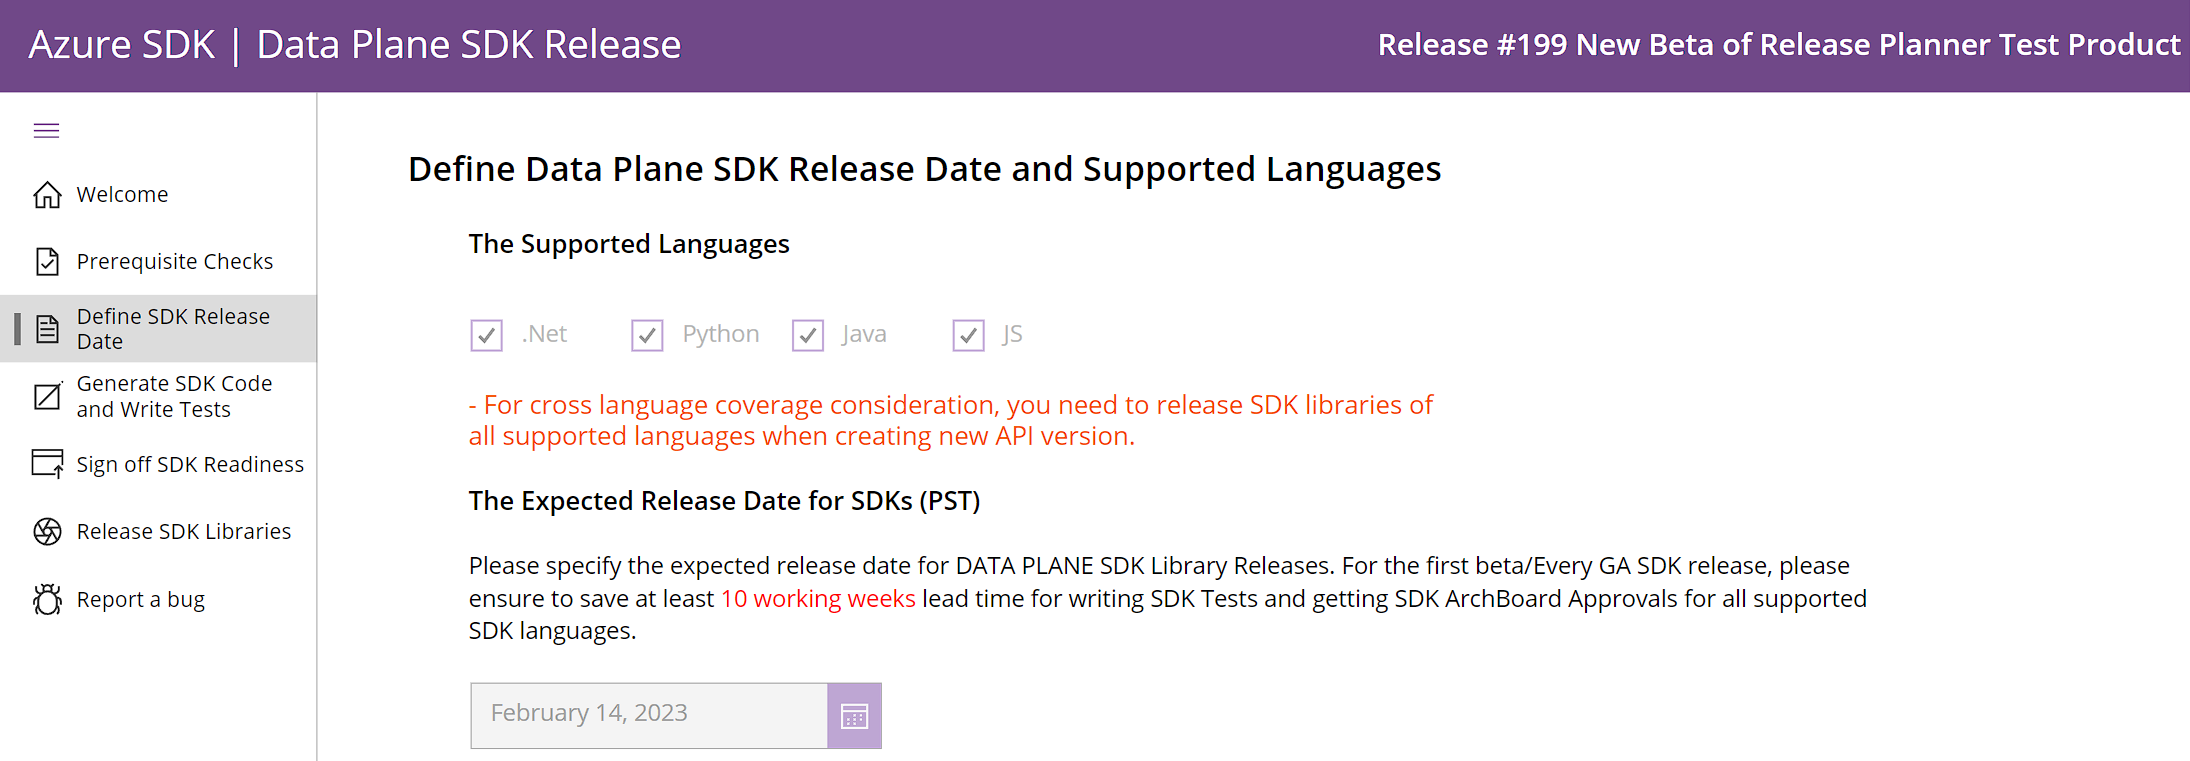The image size is (2190, 761).
Task: Select the Prerequisite Checks document icon
Action: [x=47, y=261]
